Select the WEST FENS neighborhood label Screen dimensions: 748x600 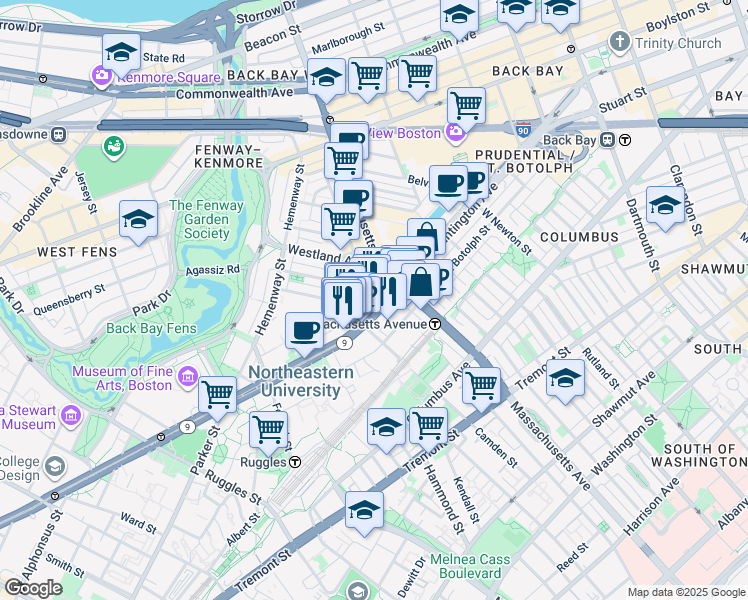[x=77, y=252]
